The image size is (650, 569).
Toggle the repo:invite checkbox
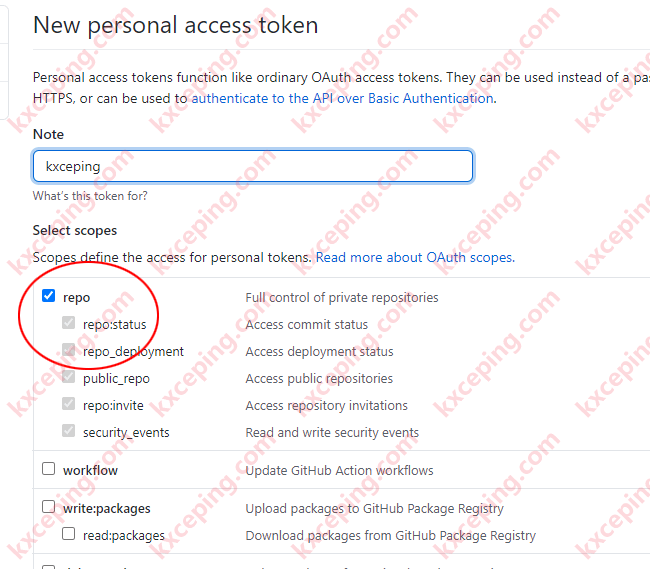pyautogui.click(x=68, y=404)
